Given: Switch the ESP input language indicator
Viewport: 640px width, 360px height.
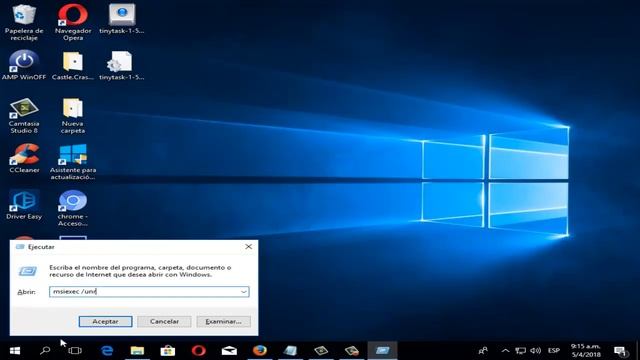Looking at the screenshot, I should coord(554,351).
